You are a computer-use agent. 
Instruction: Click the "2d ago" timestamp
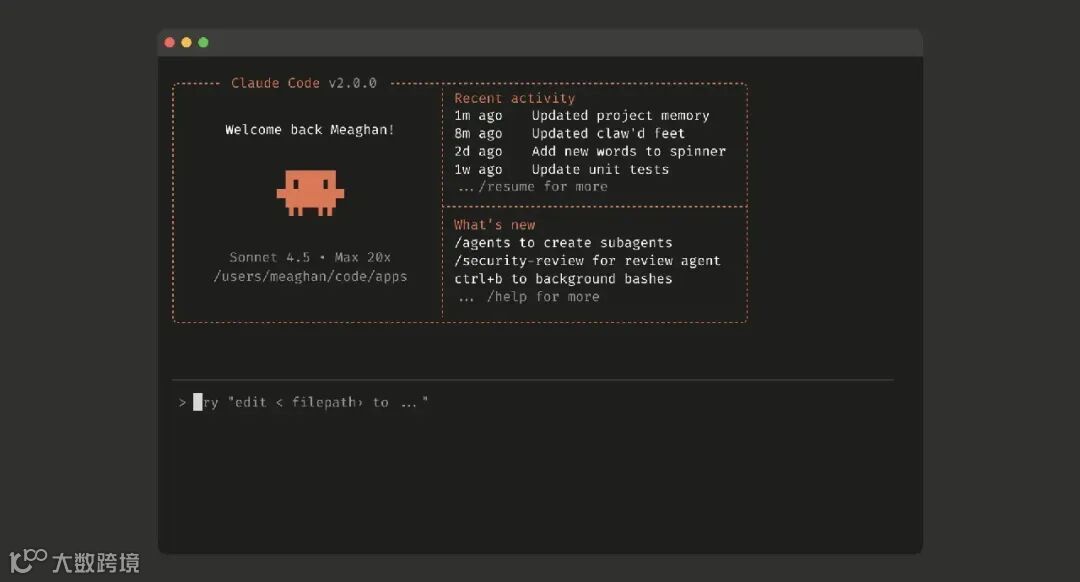coord(478,152)
